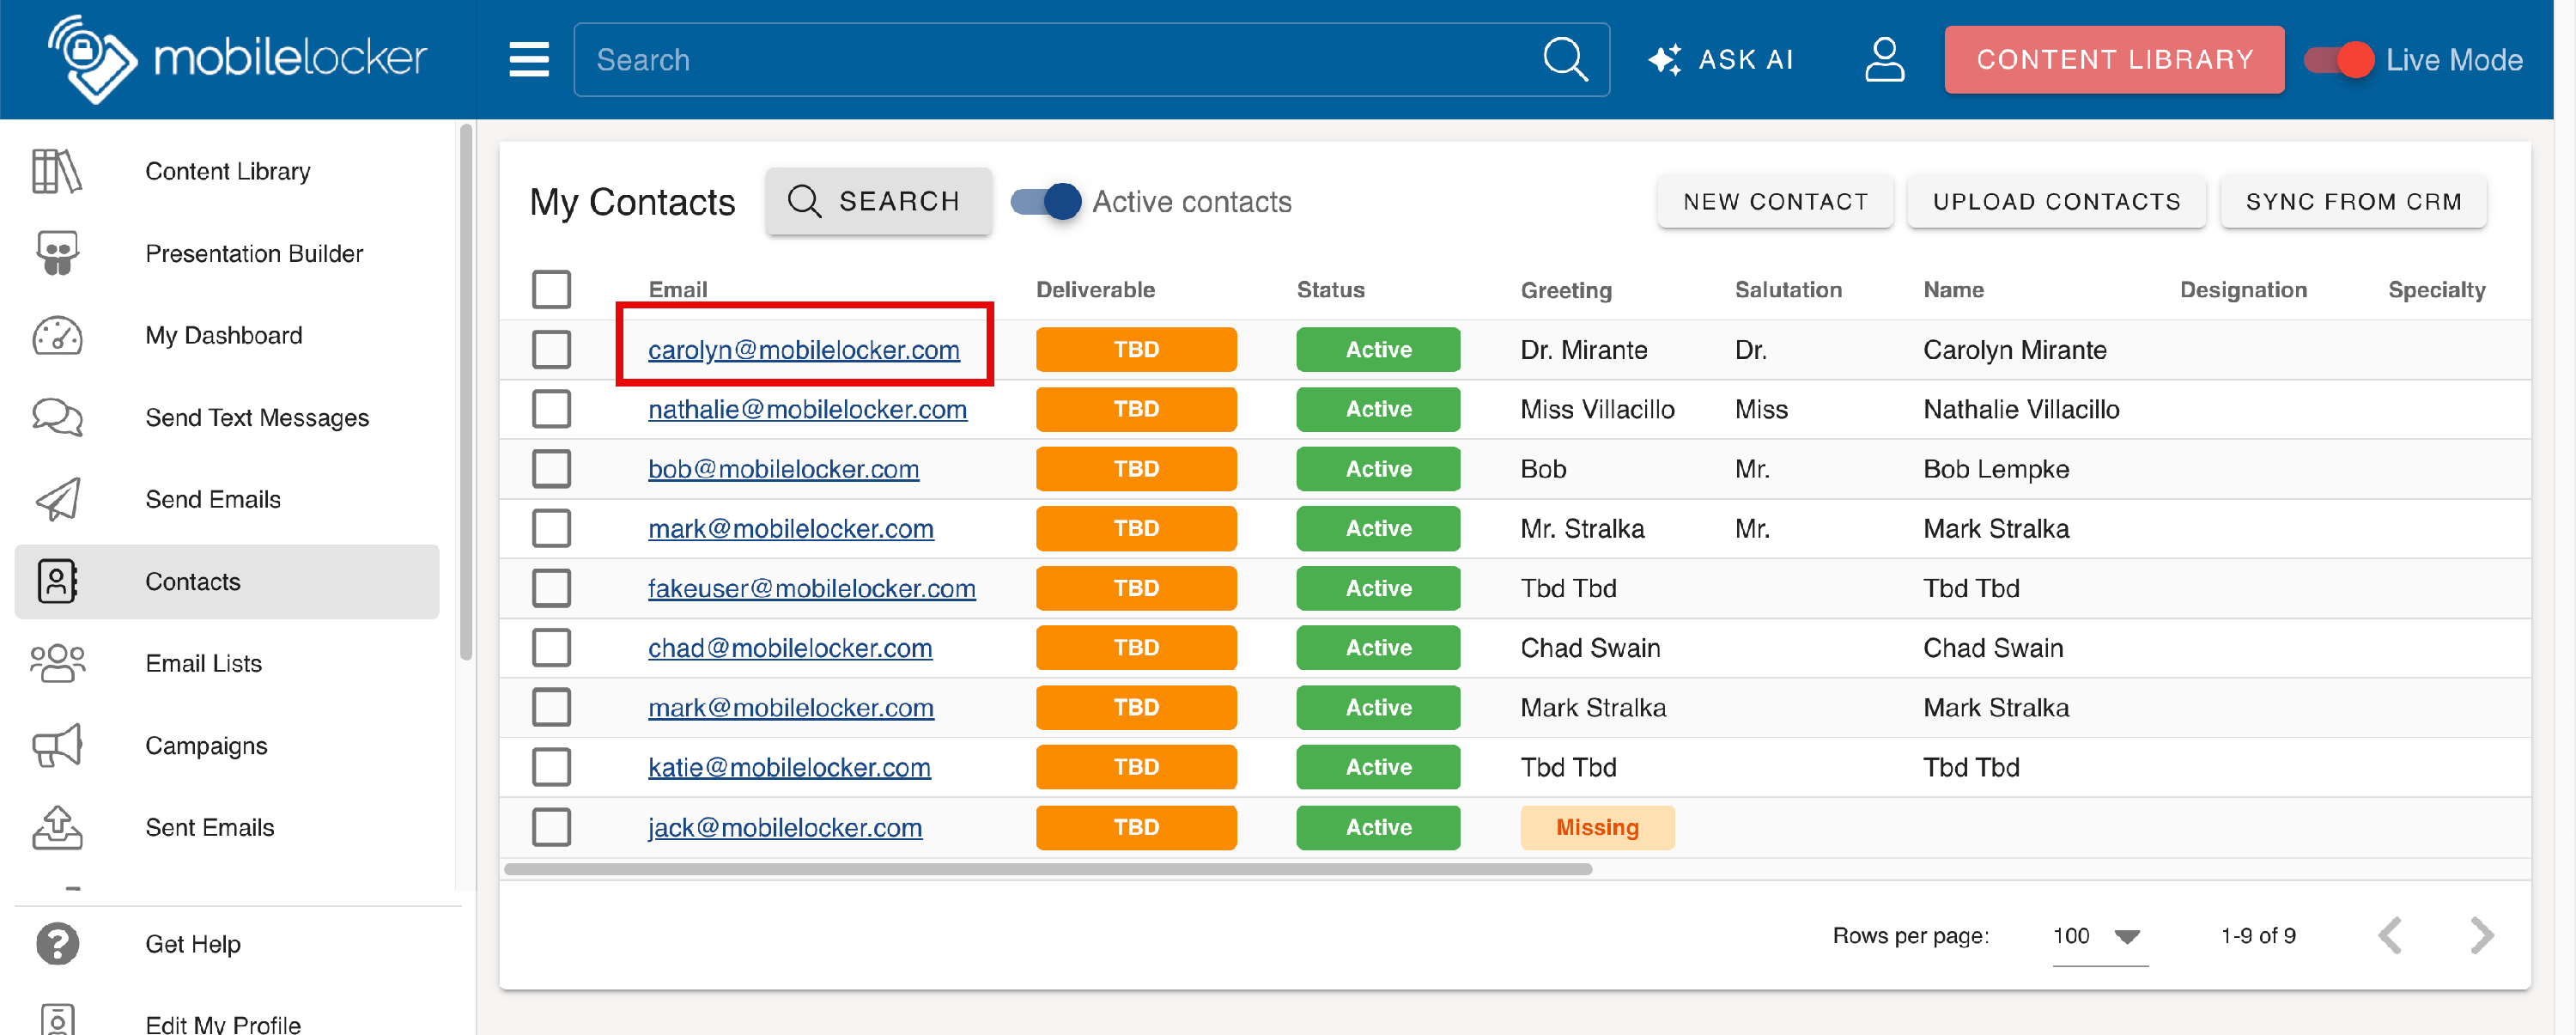The image size is (2576, 1035).
Task: Click the sidebar vertical scrollbar
Action: (465, 392)
